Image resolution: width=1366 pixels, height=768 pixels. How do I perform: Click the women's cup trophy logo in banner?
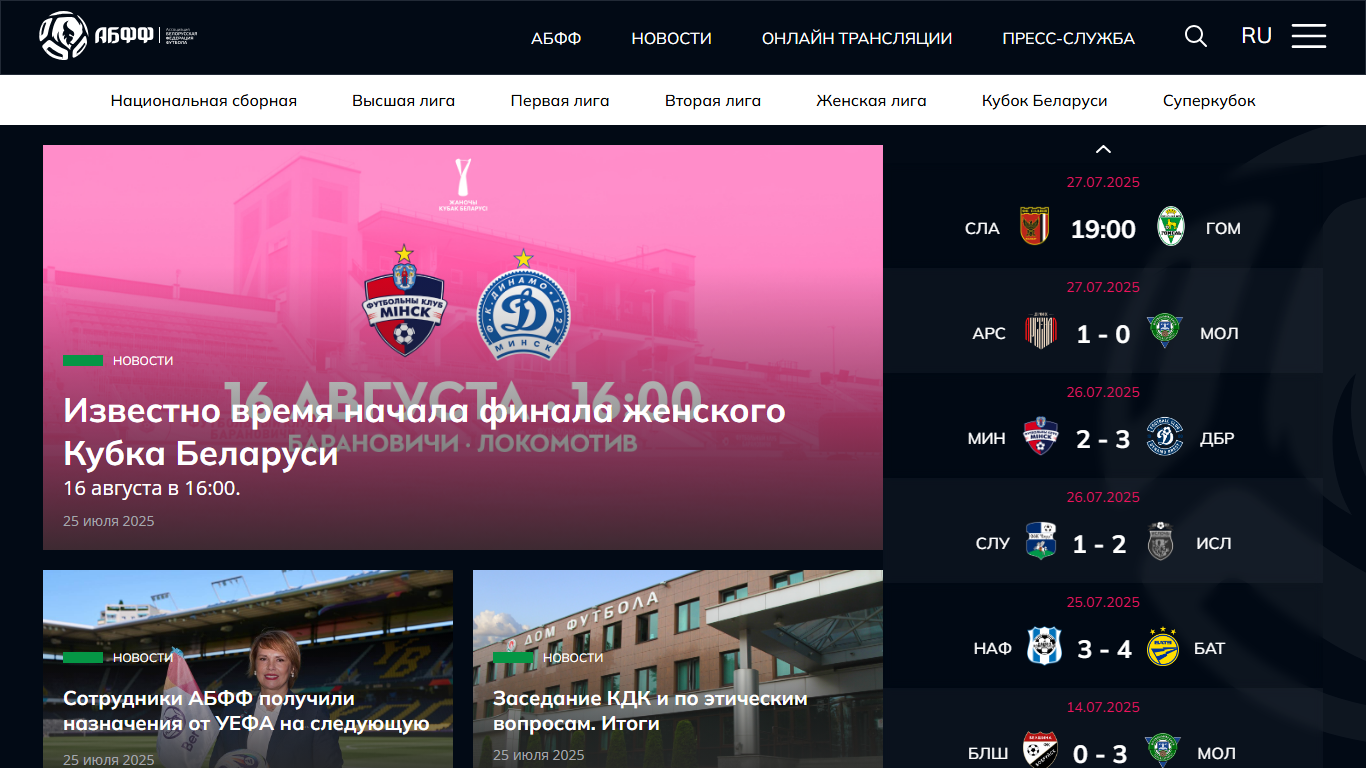point(463,185)
